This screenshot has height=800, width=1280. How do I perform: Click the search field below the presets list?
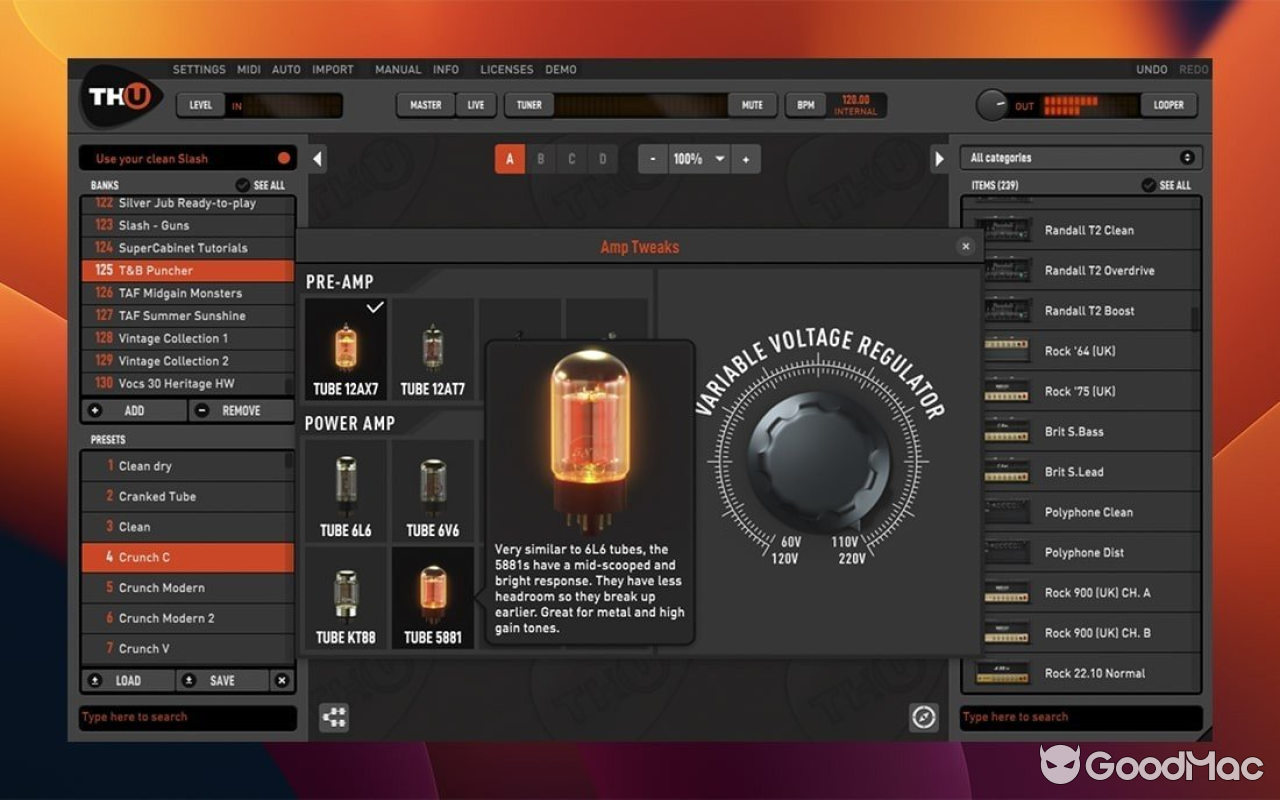[187, 716]
